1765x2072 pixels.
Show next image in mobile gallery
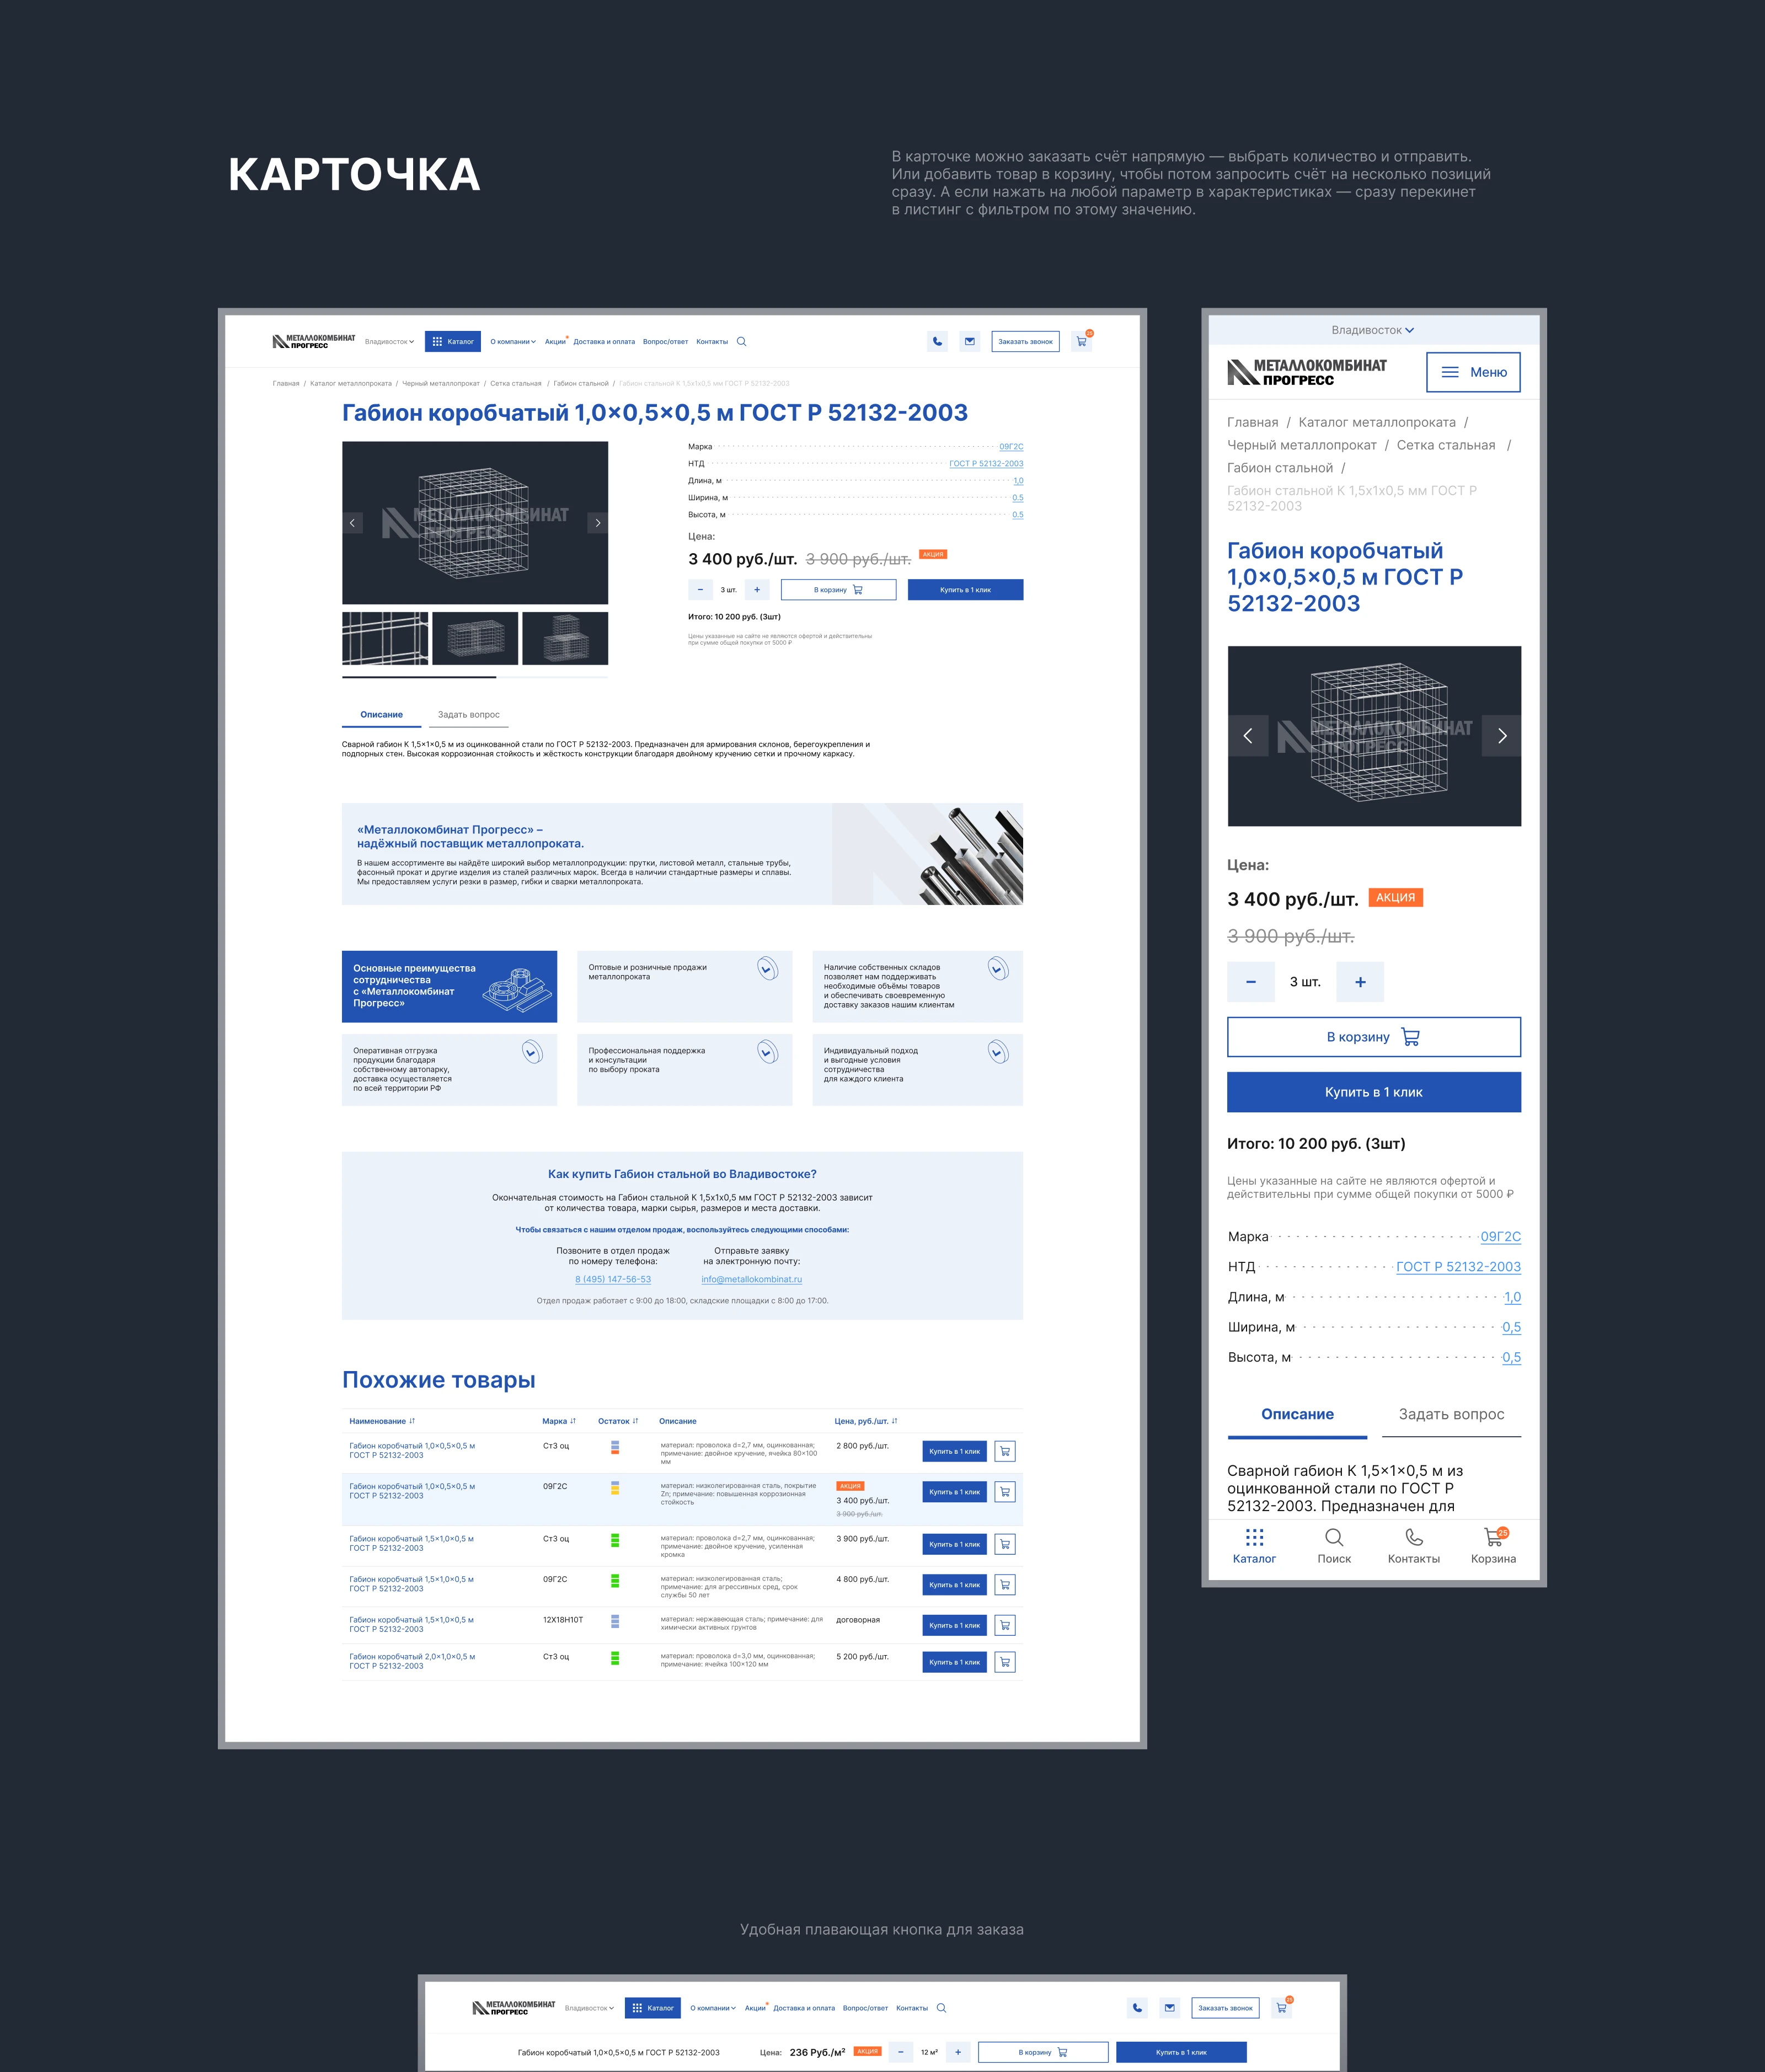point(1501,736)
